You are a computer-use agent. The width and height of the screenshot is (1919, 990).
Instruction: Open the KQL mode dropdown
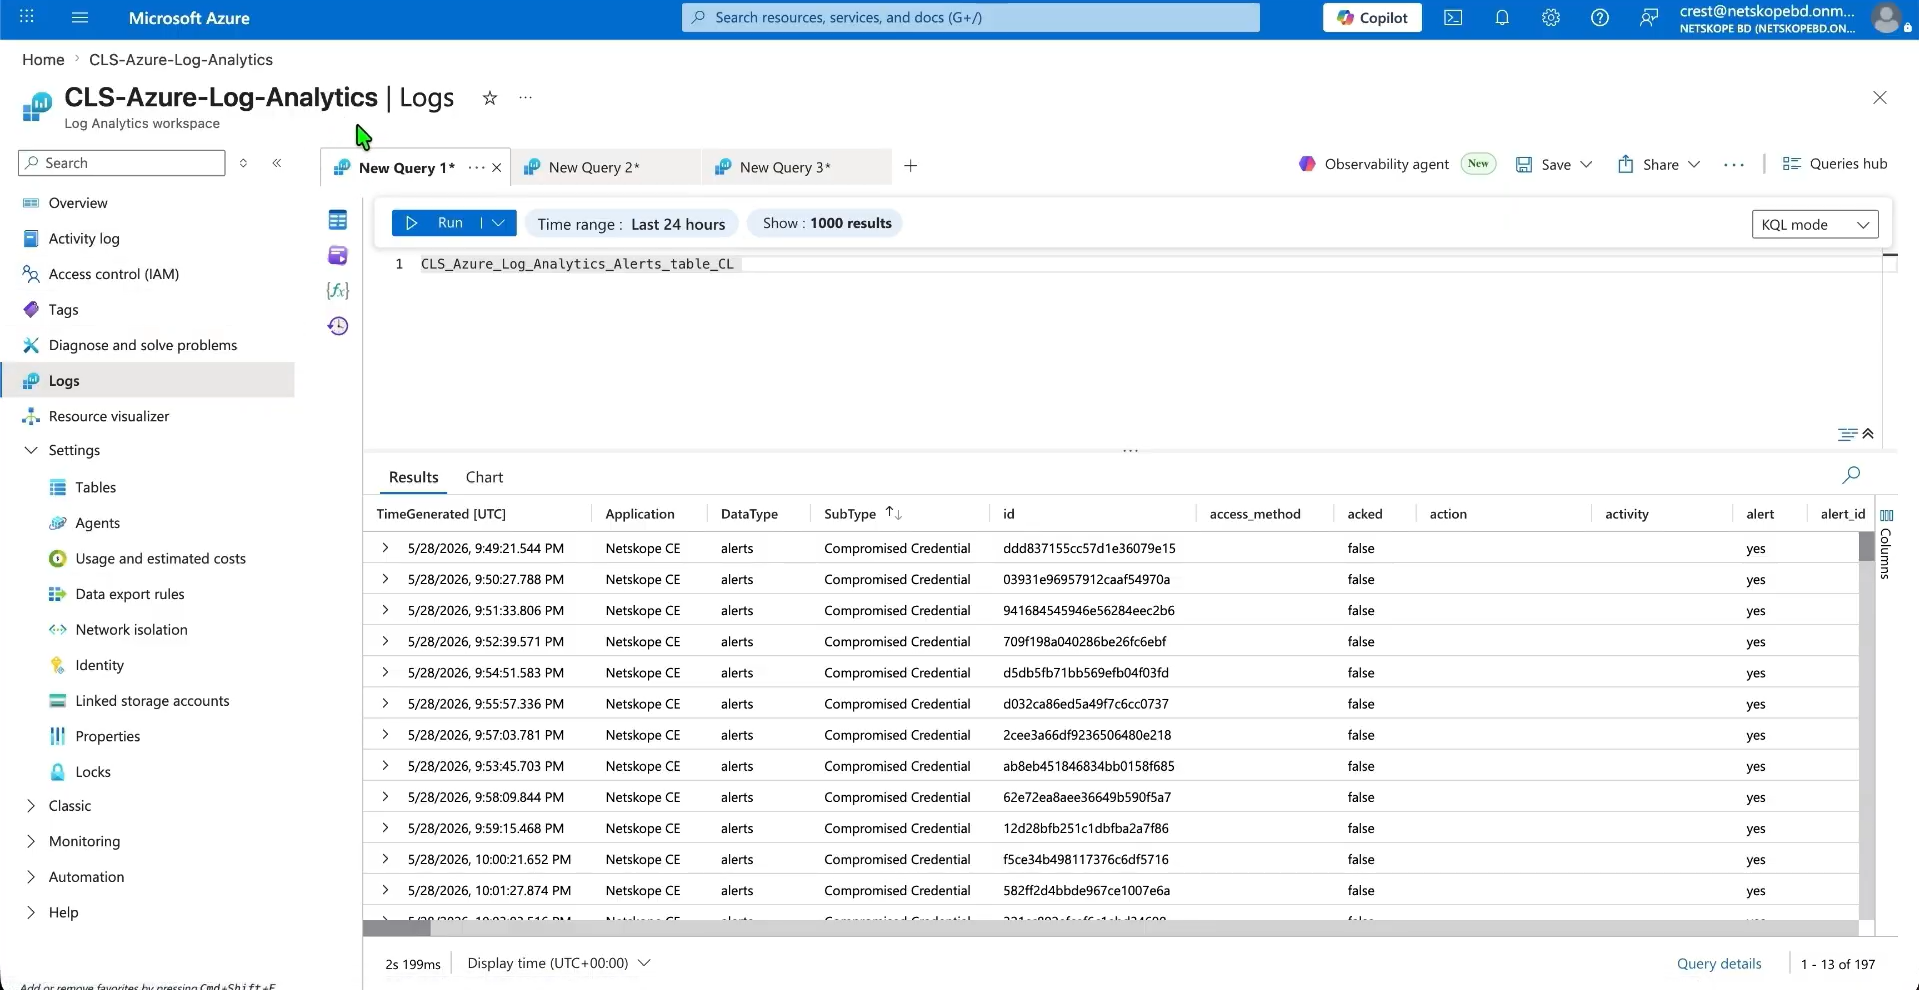coord(1815,224)
